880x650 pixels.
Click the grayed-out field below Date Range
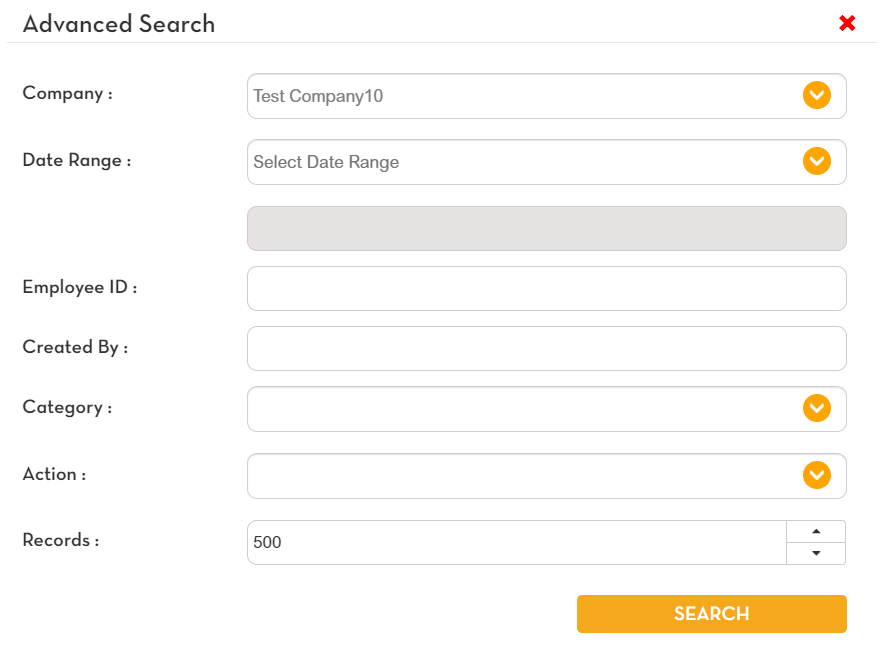coord(546,228)
